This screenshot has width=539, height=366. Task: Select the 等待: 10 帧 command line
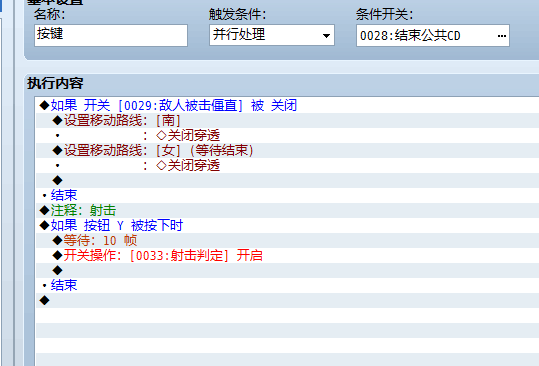[x=287, y=240]
